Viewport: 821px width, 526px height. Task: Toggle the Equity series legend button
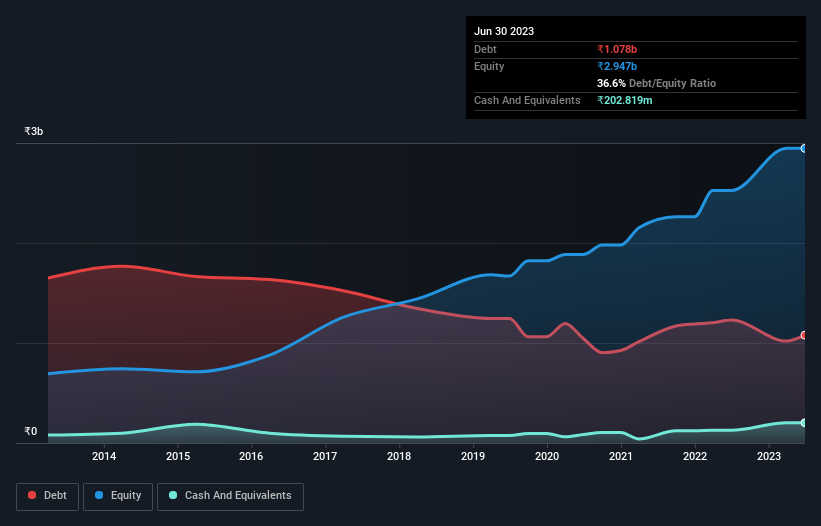(x=118, y=496)
